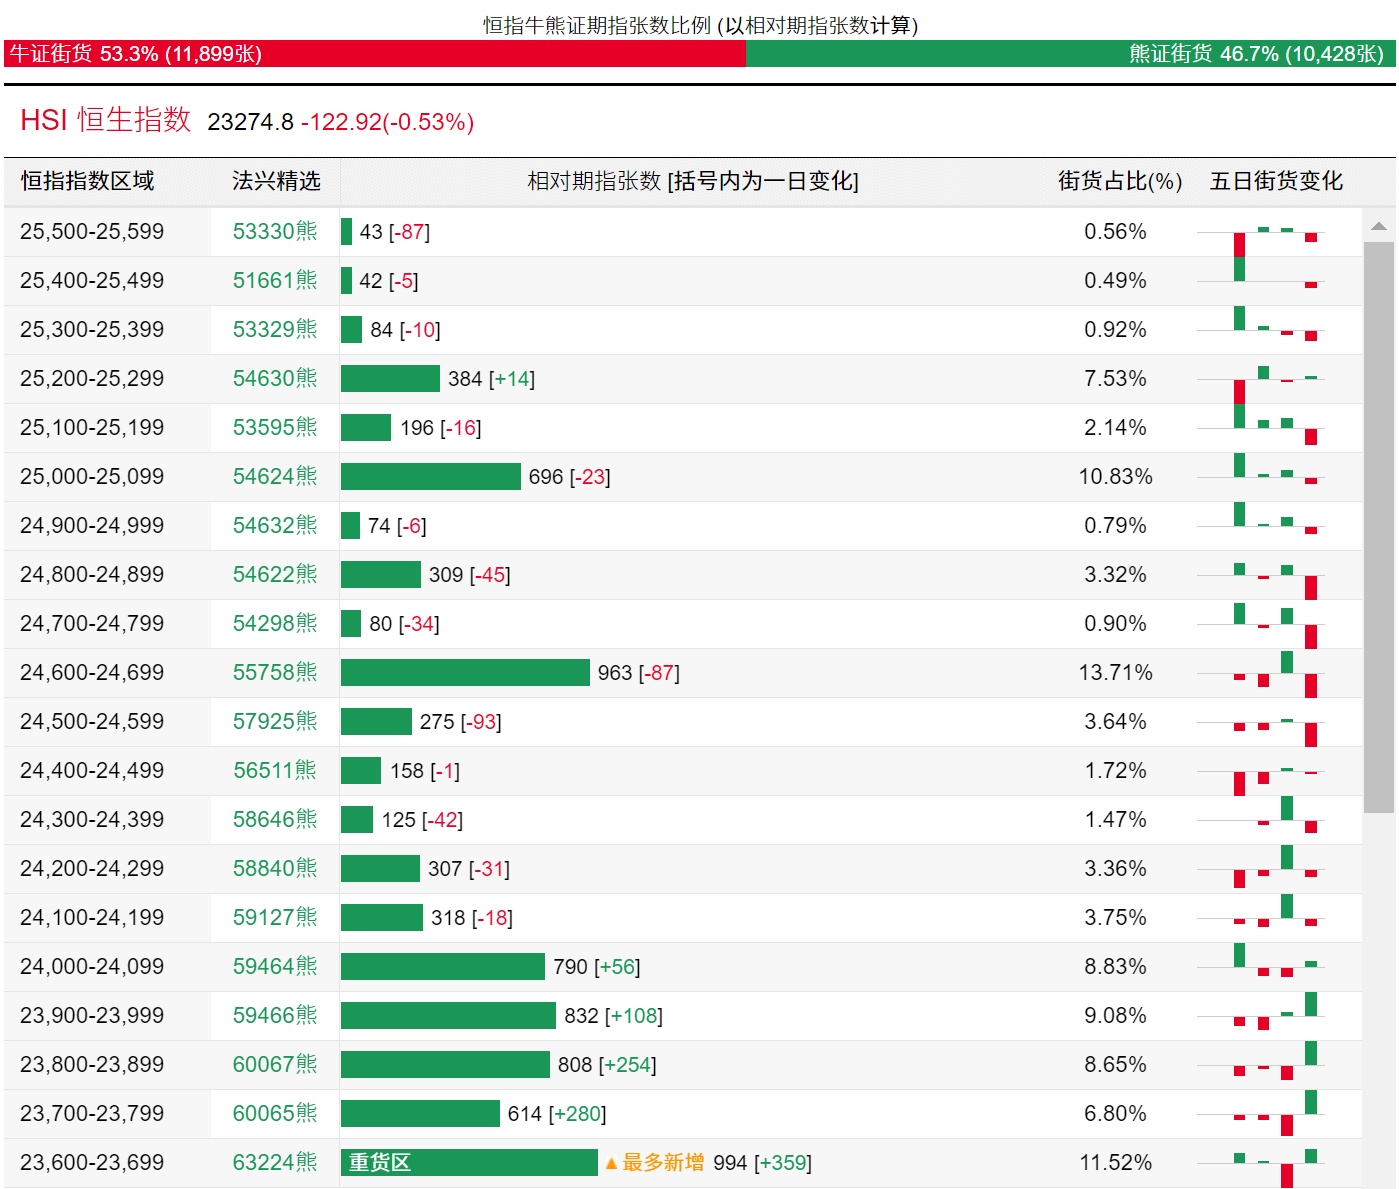1399x1189 pixels.
Task: Go to warrant 60065熊
Action: (275, 1113)
